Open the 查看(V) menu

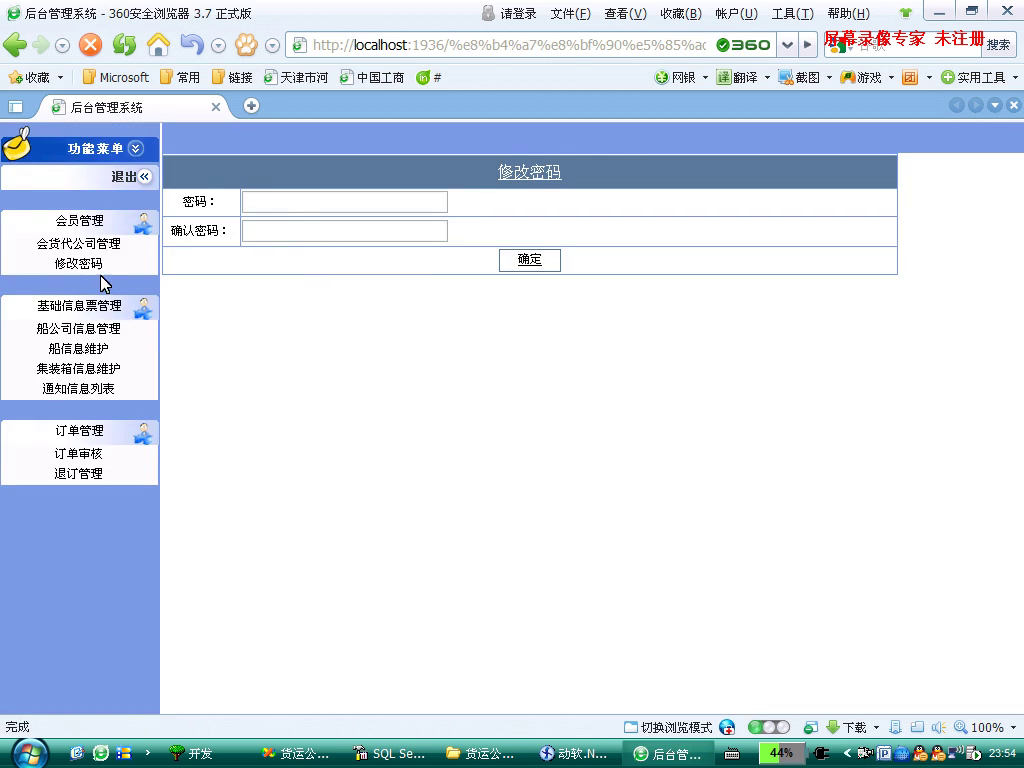(x=625, y=14)
